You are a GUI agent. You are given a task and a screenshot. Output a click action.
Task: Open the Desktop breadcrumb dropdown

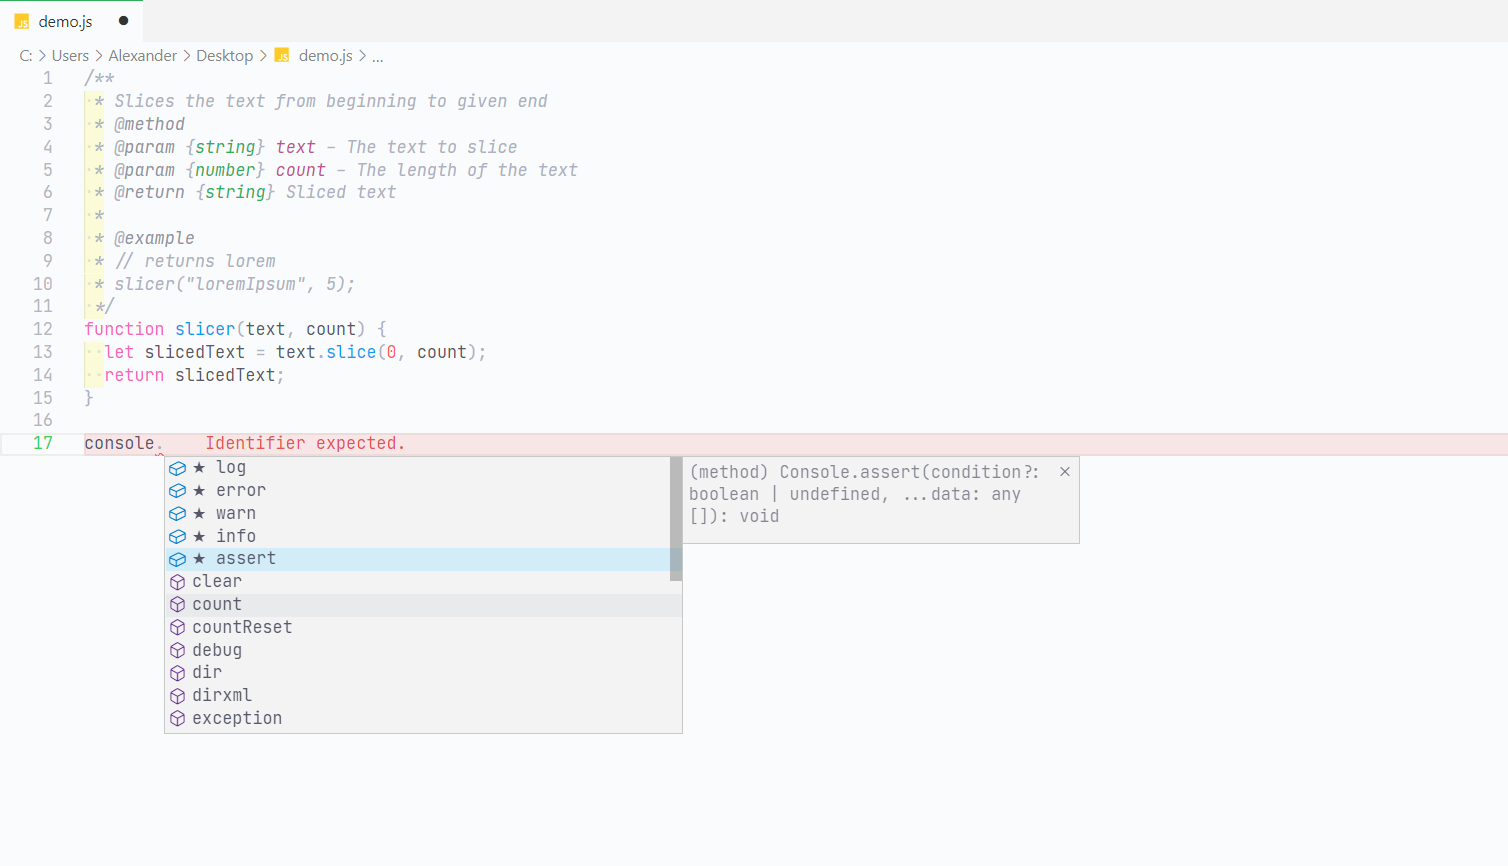[x=224, y=55]
